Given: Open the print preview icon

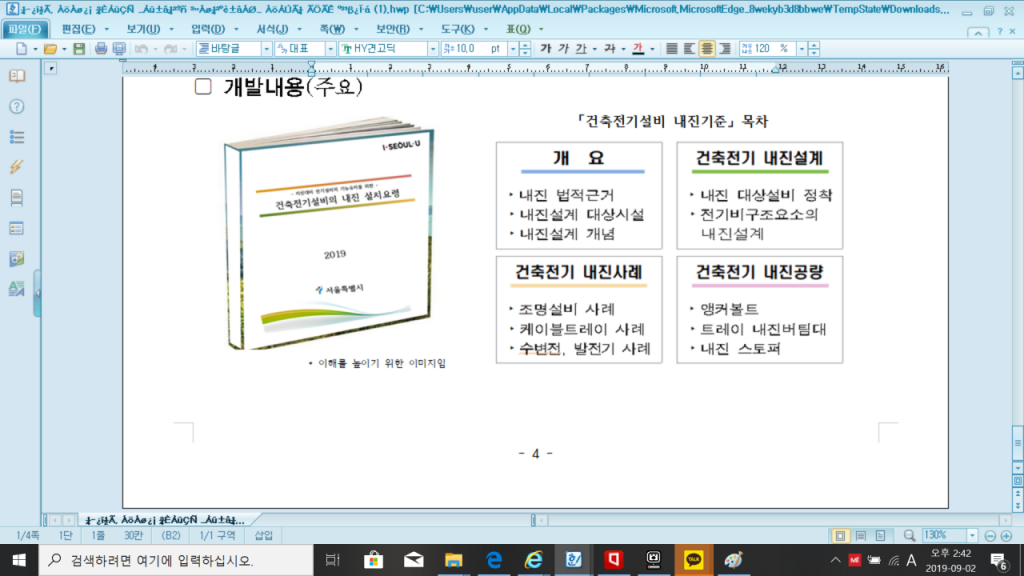Looking at the screenshot, I should coord(120,48).
